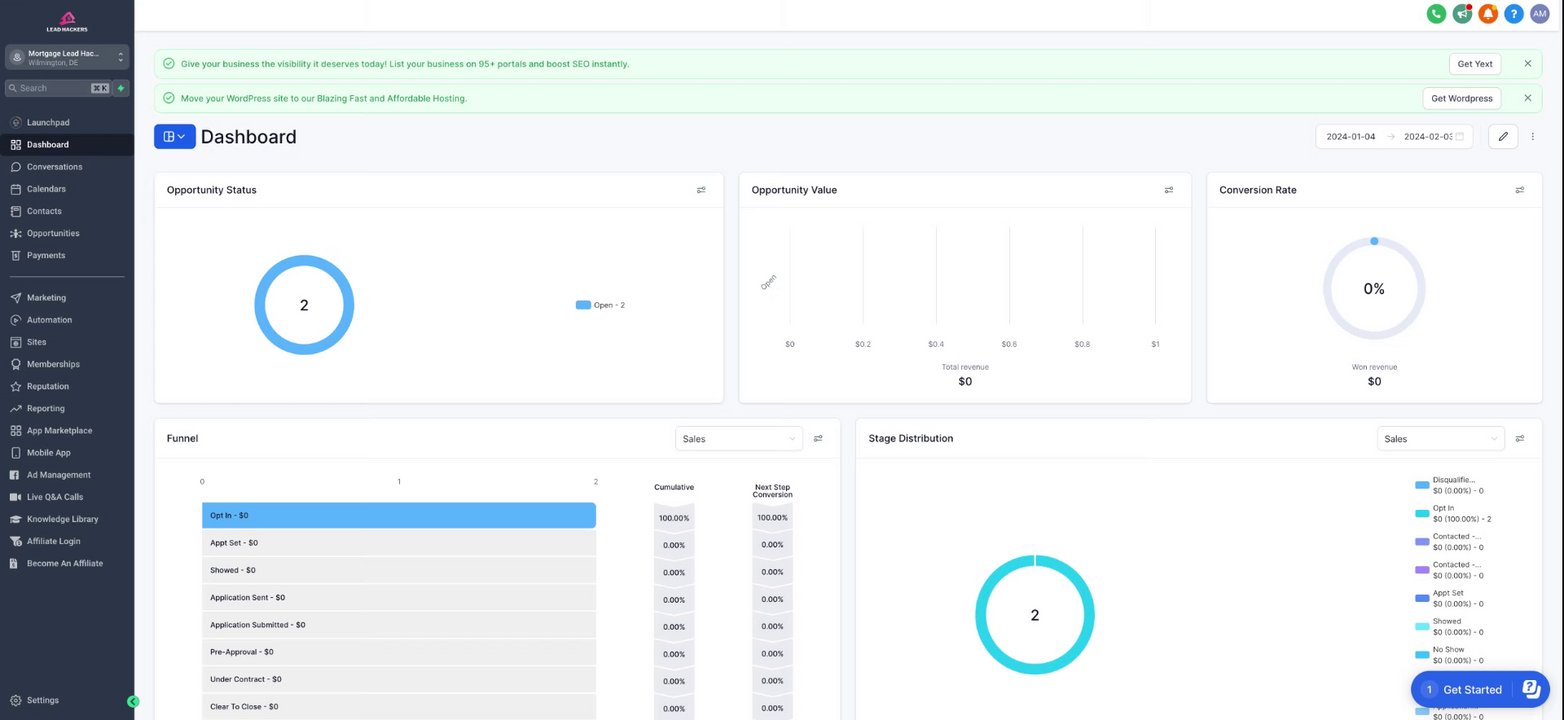Click the end date field
The image size is (1564, 720).
coord(1428,136)
